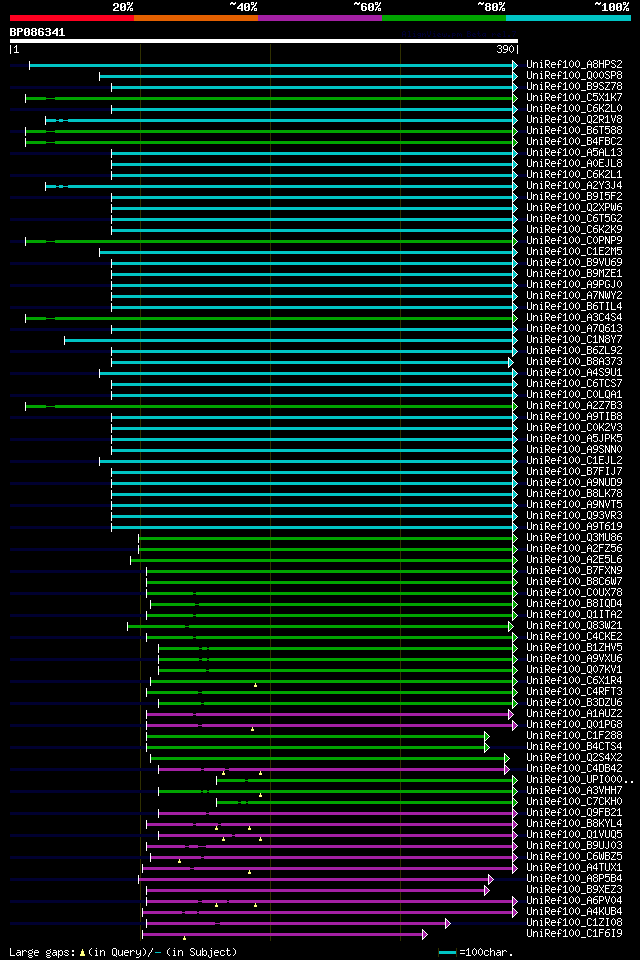Open UniRef100_C1E2M5 hit
640x960 pixels.
(574, 252)
